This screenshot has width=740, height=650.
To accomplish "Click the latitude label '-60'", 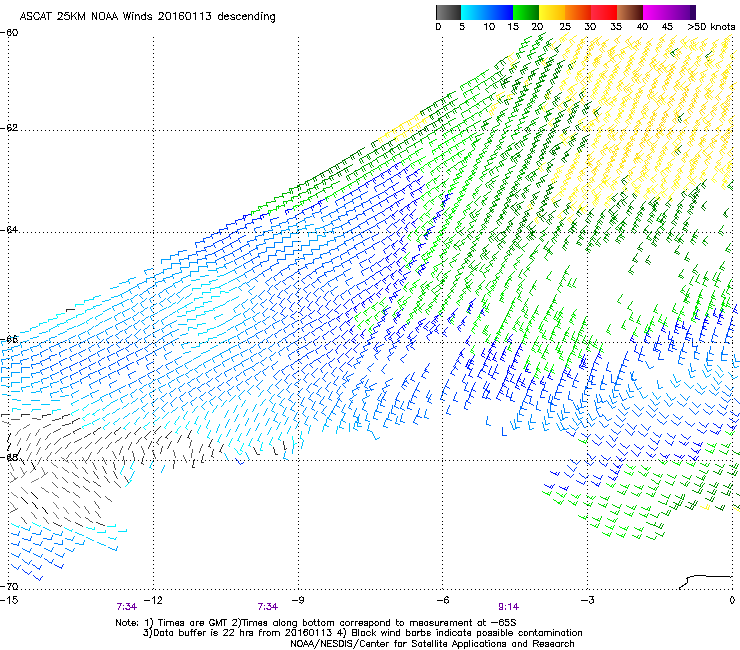I will (x=10, y=33).
